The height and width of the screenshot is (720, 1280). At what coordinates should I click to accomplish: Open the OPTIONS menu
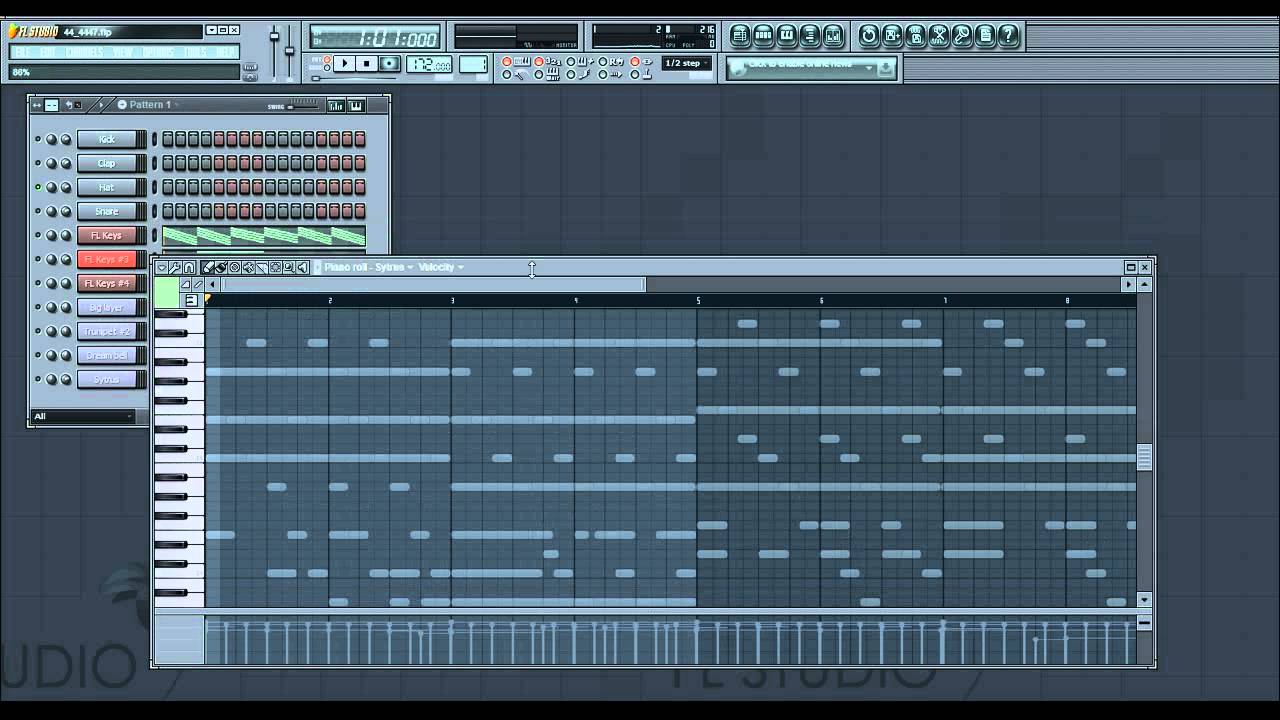pyautogui.click(x=158, y=52)
